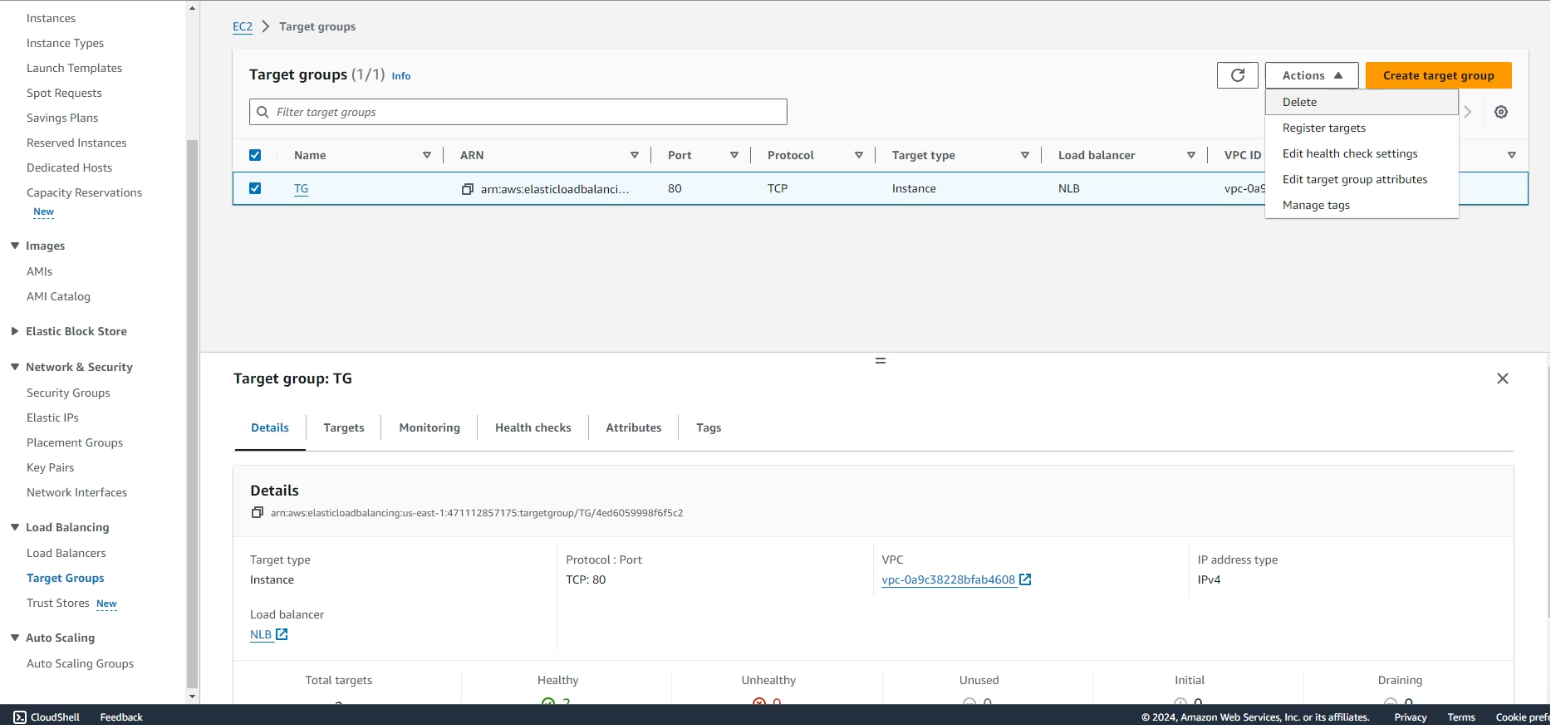
Task: Expand the Elastic Block Store section
Action: click(x=15, y=331)
